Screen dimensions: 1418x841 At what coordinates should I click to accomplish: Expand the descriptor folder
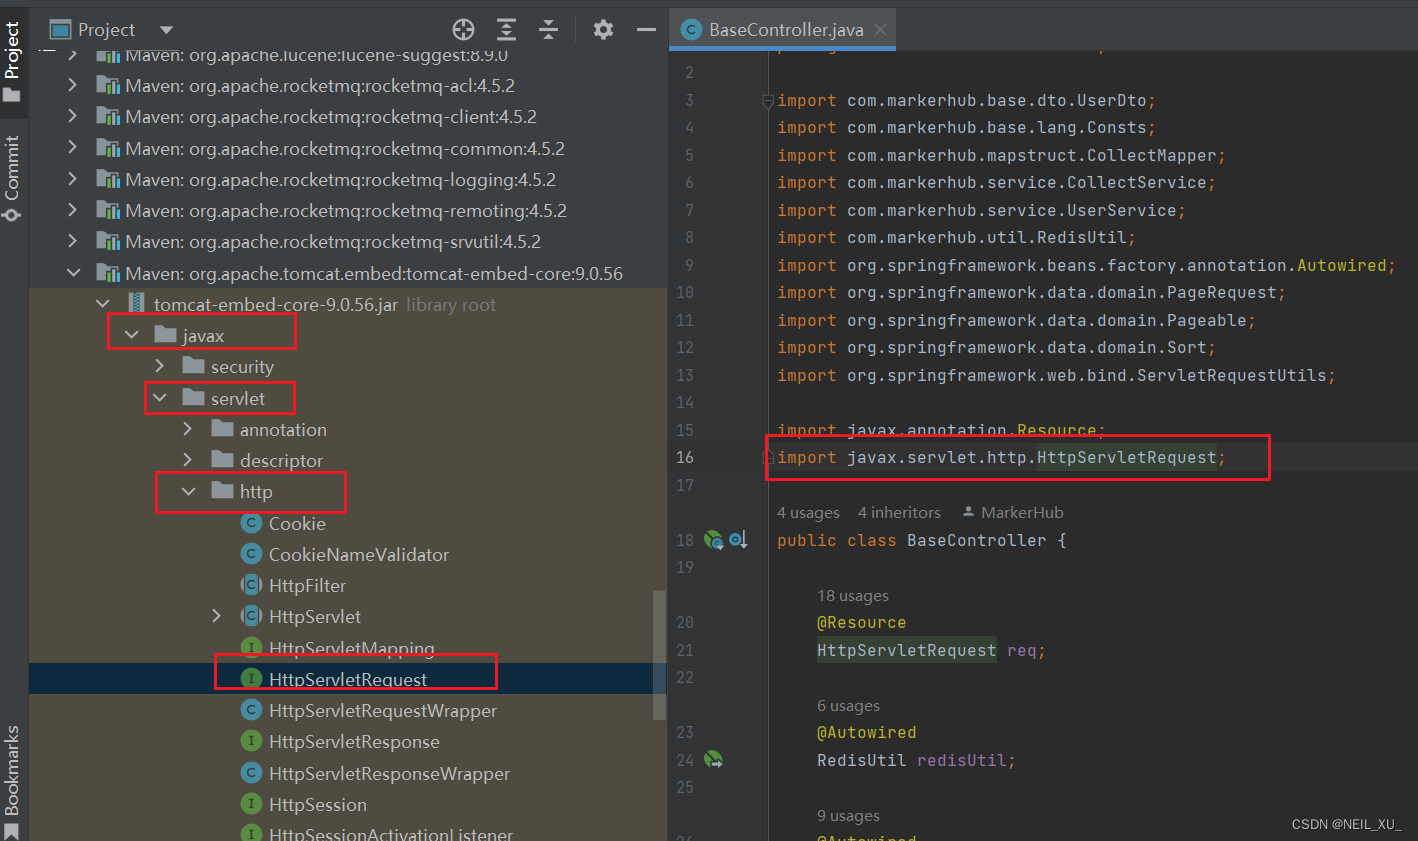pyautogui.click(x=188, y=460)
